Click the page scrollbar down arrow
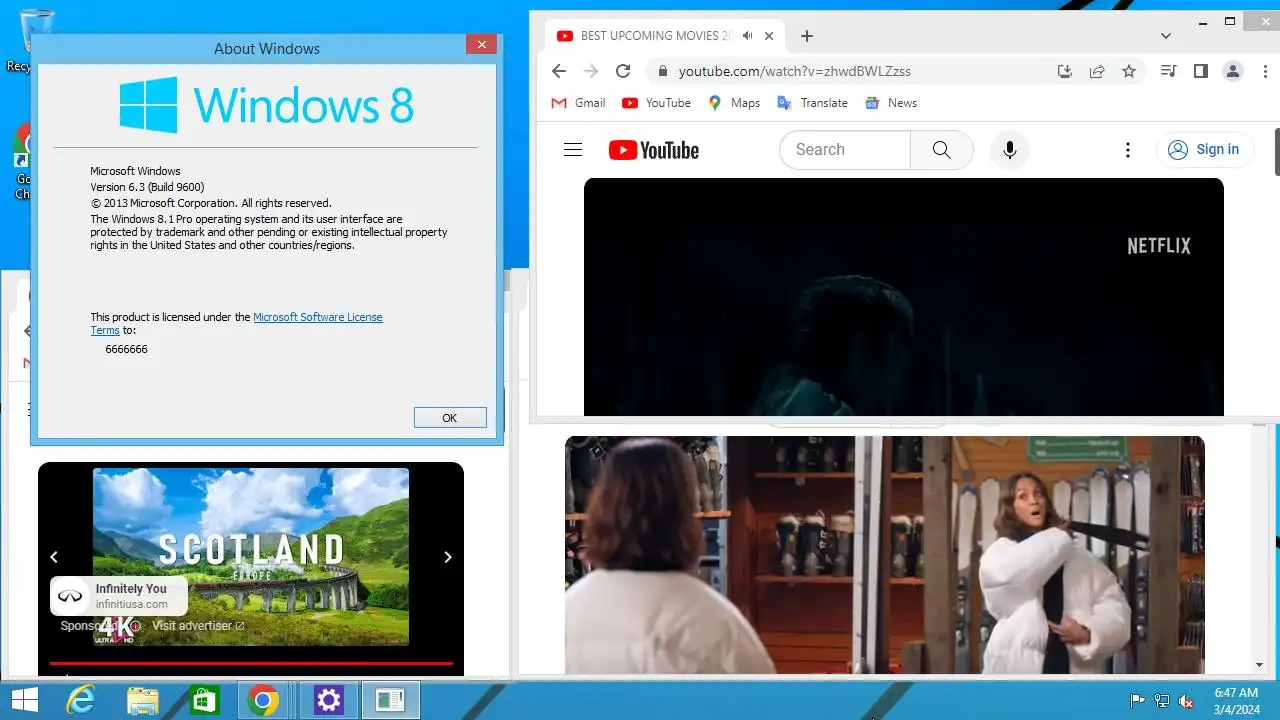 [1260, 665]
